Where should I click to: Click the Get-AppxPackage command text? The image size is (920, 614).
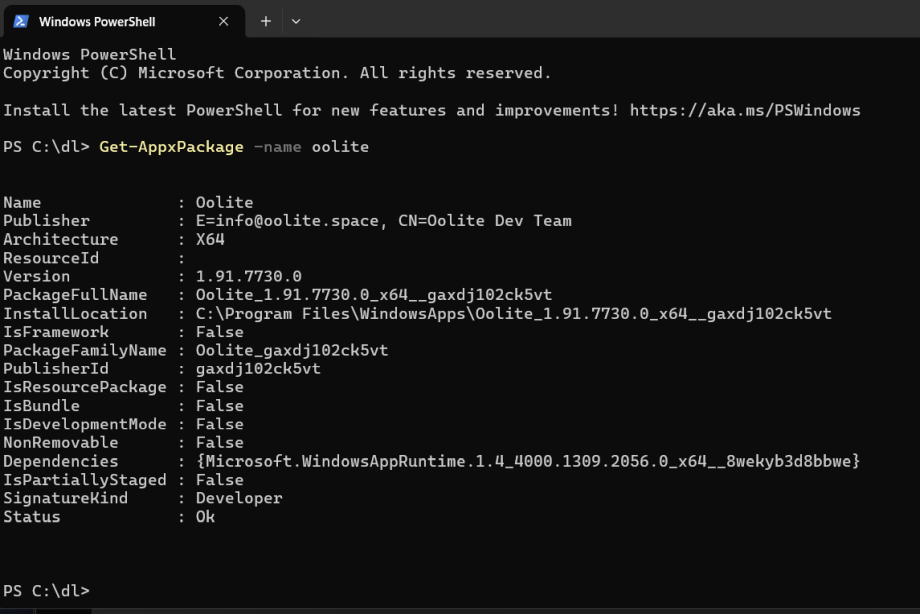pyautogui.click(x=171, y=147)
